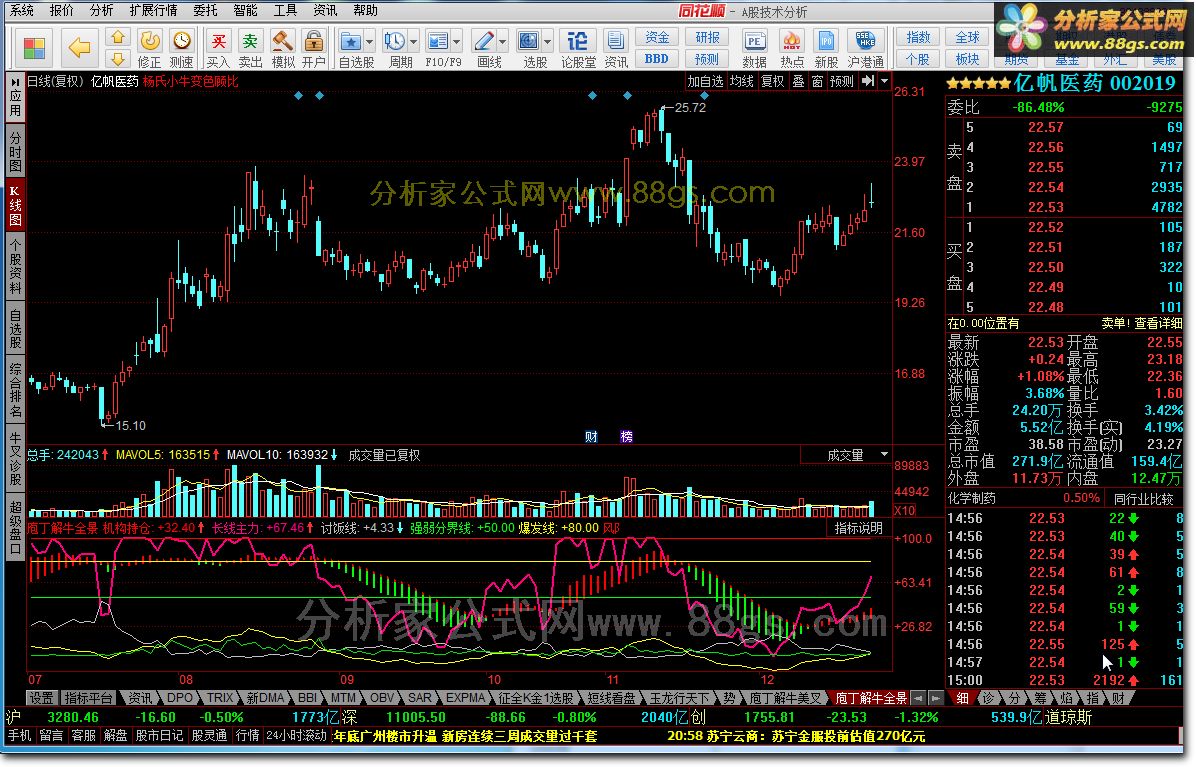Open the chart header options dropdown arrow

pyautogui.click(x=884, y=81)
